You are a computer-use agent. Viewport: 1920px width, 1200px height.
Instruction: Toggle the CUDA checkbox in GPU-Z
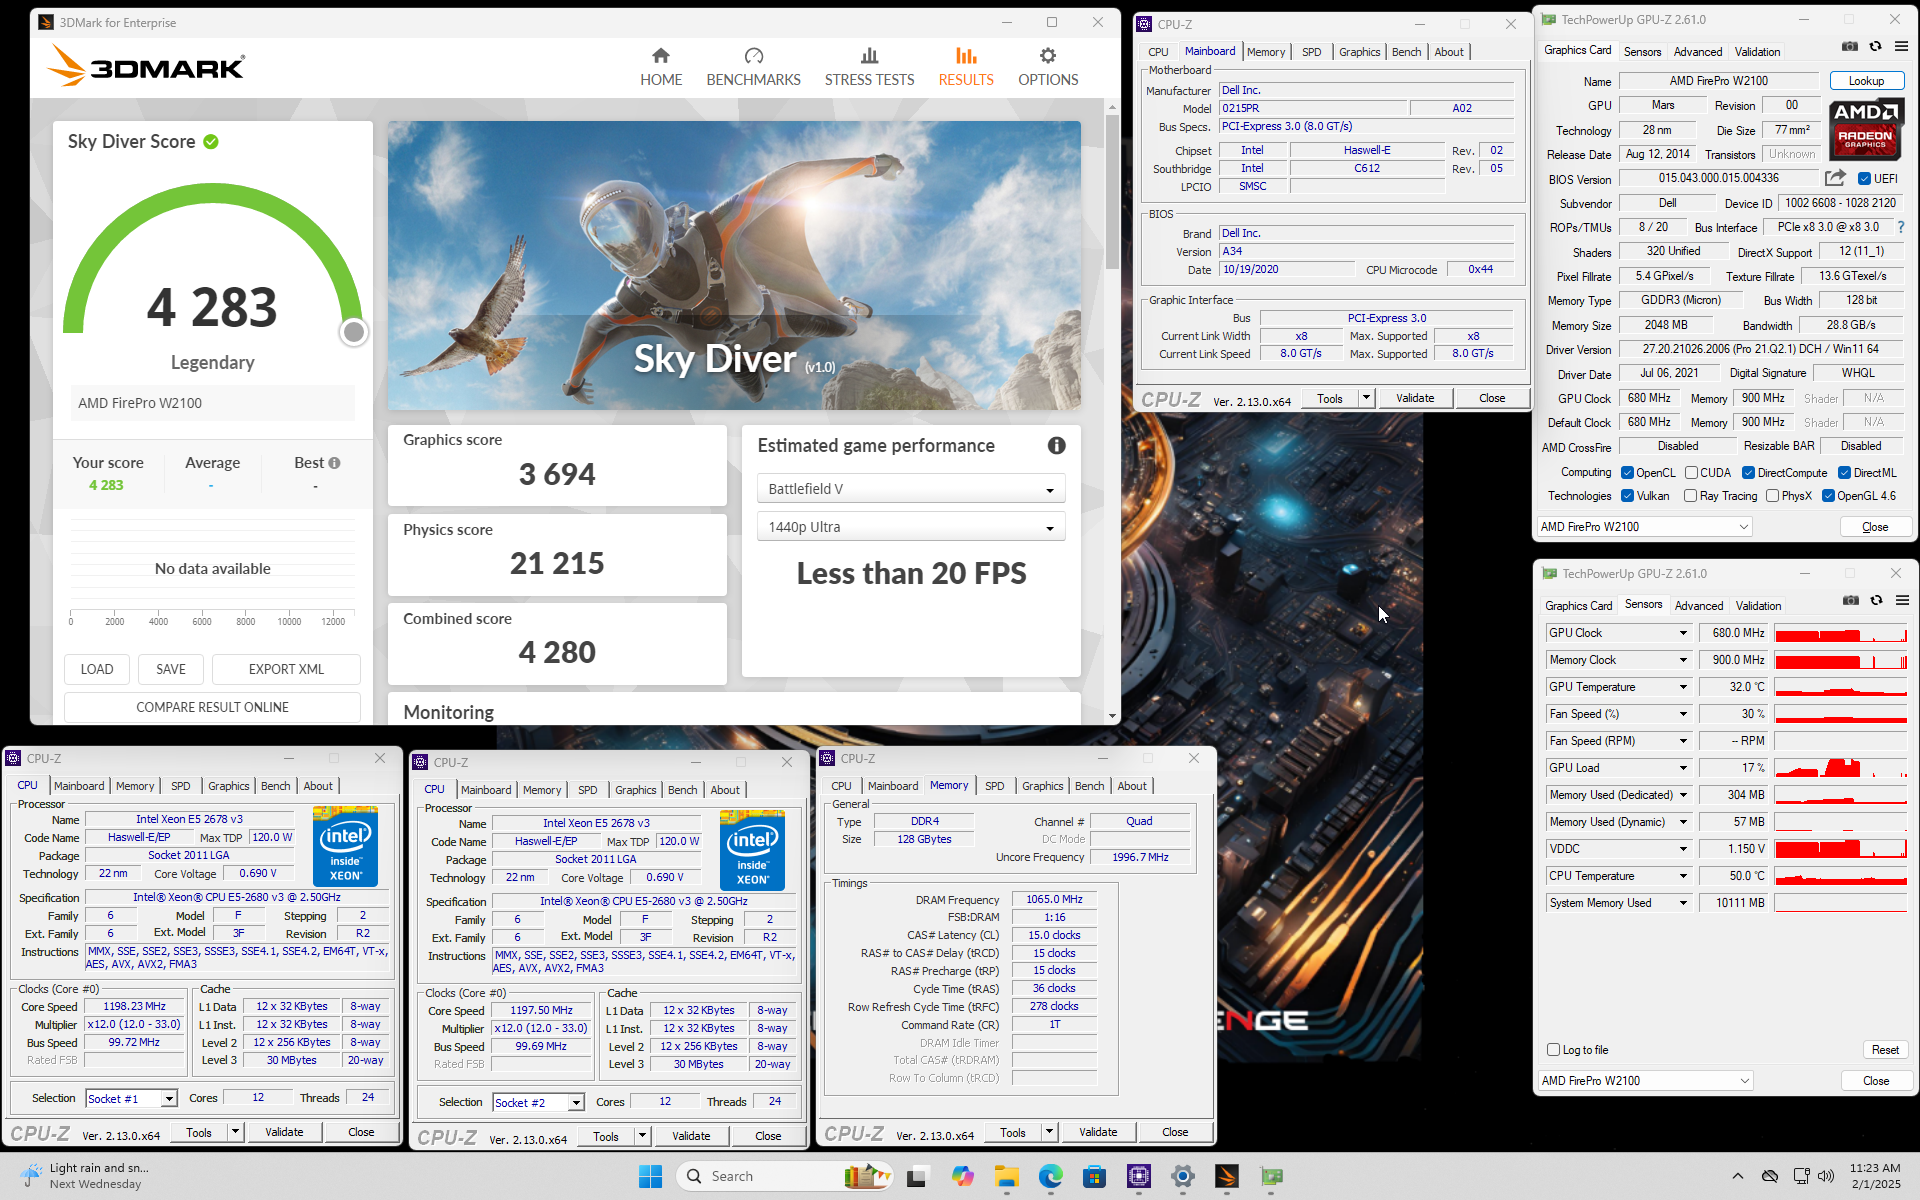pyautogui.click(x=1691, y=473)
